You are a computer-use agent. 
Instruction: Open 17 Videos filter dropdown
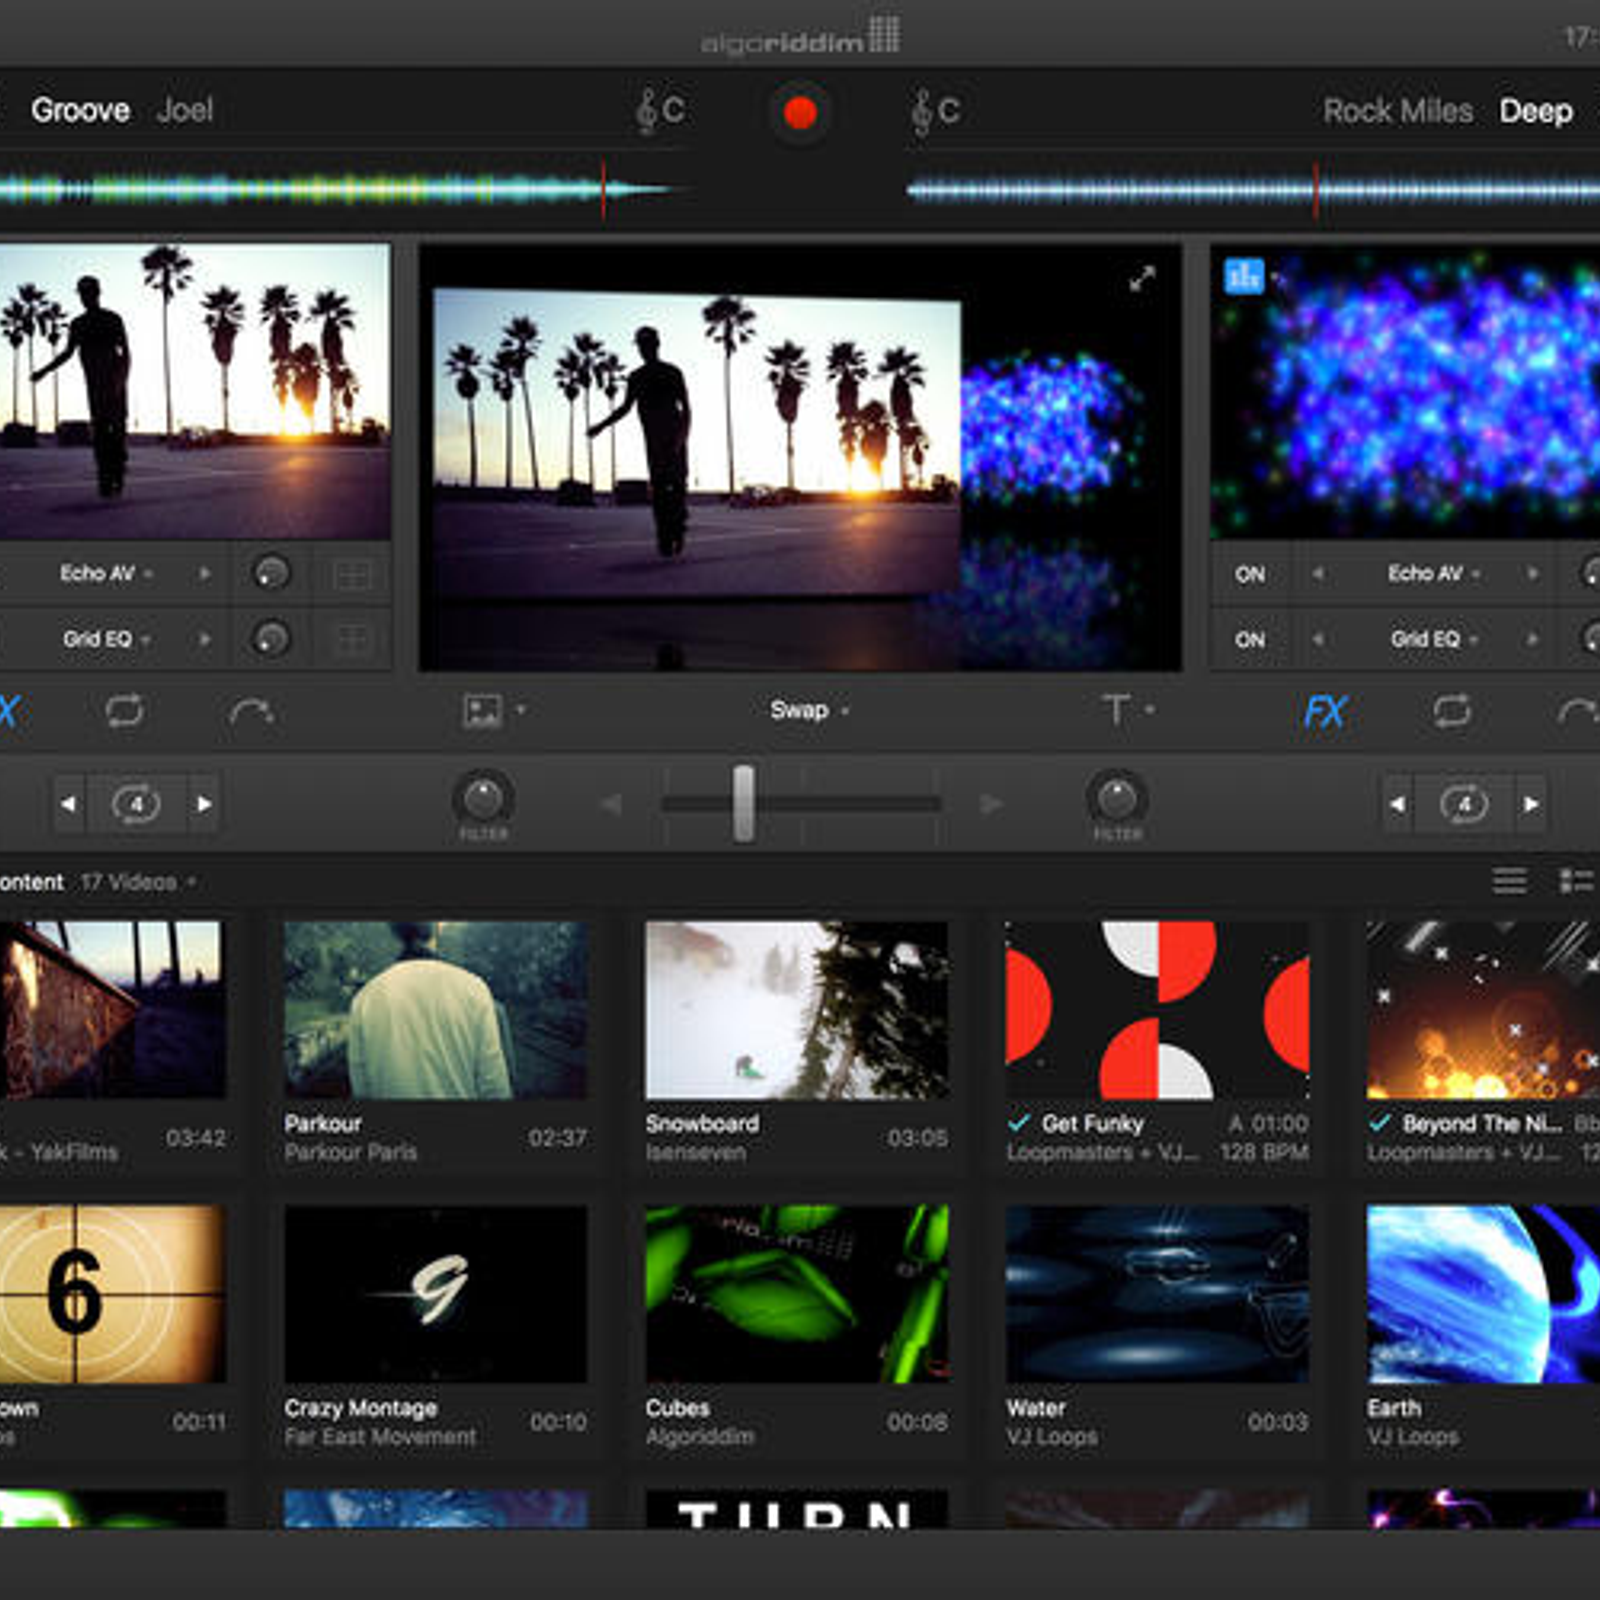tap(138, 882)
